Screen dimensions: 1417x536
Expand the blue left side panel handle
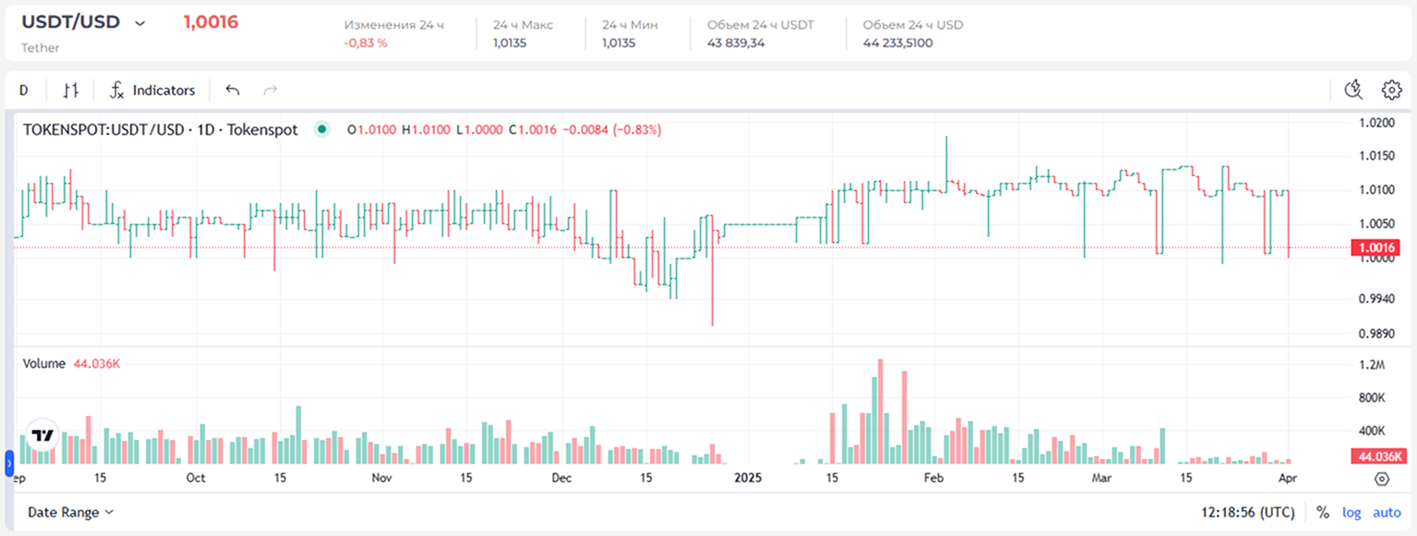[9, 463]
